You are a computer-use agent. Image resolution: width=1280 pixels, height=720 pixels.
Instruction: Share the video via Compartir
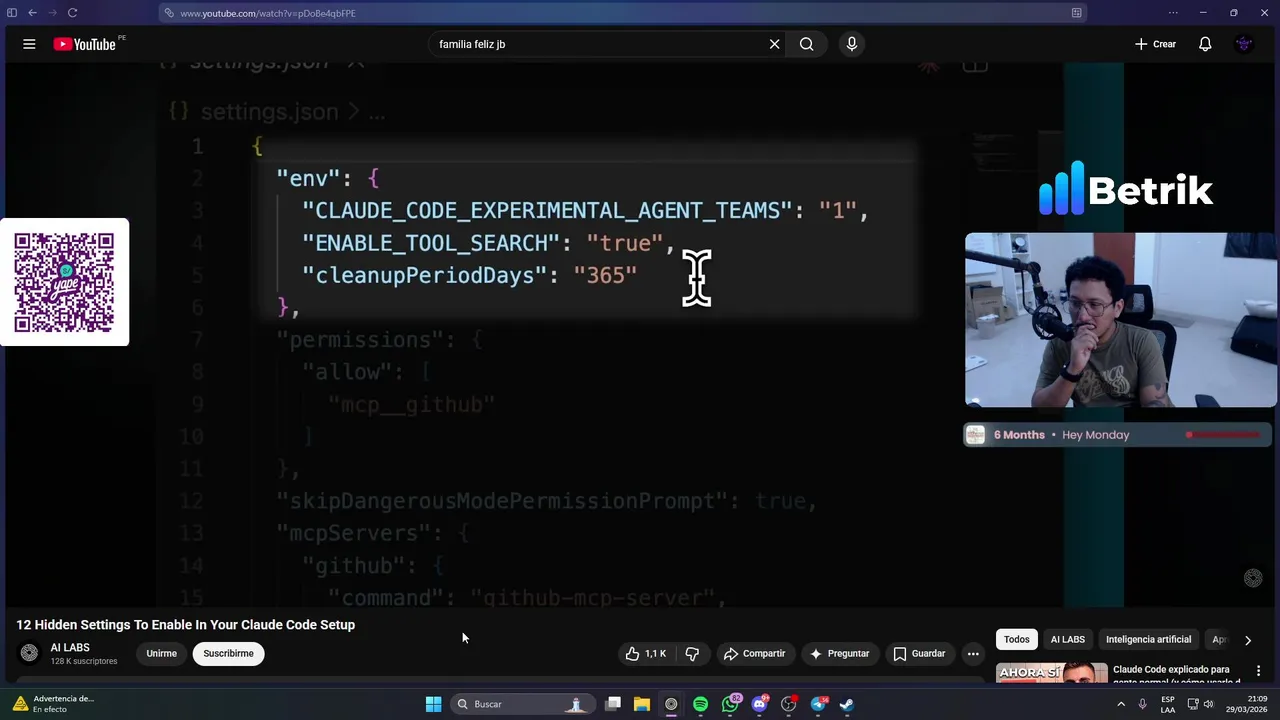click(x=755, y=653)
